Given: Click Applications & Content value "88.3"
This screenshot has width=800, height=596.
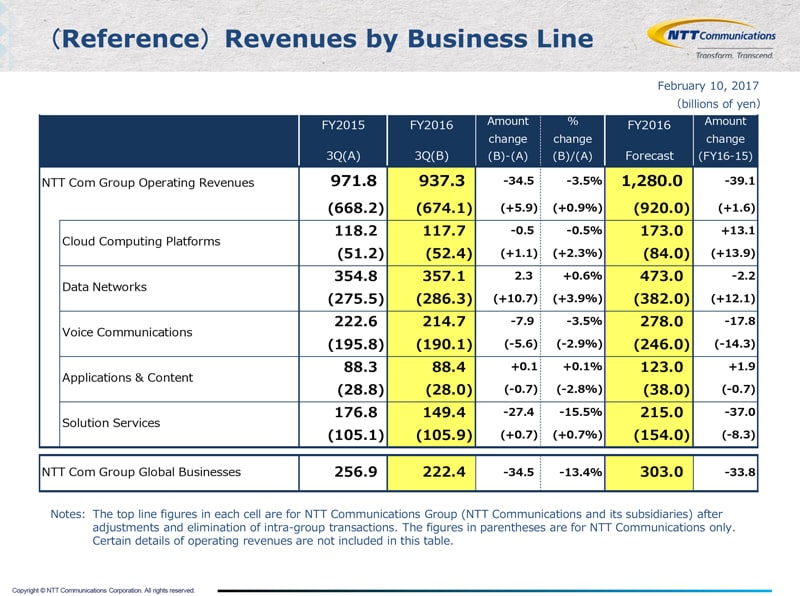Looking at the screenshot, I should [360, 367].
